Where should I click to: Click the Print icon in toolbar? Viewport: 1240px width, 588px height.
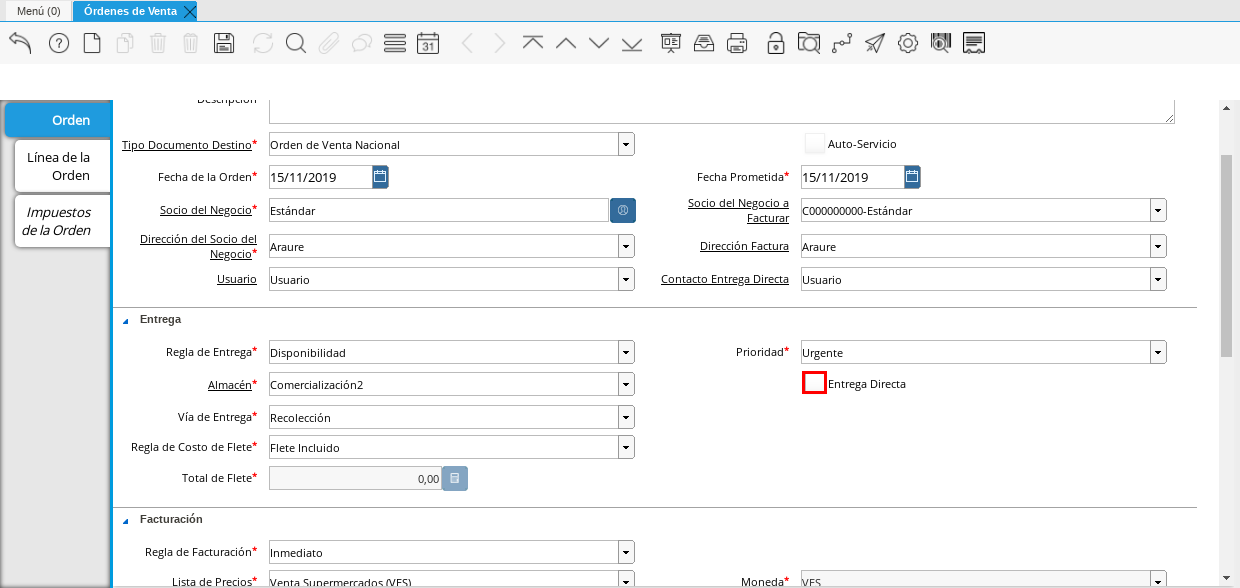coord(737,43)
